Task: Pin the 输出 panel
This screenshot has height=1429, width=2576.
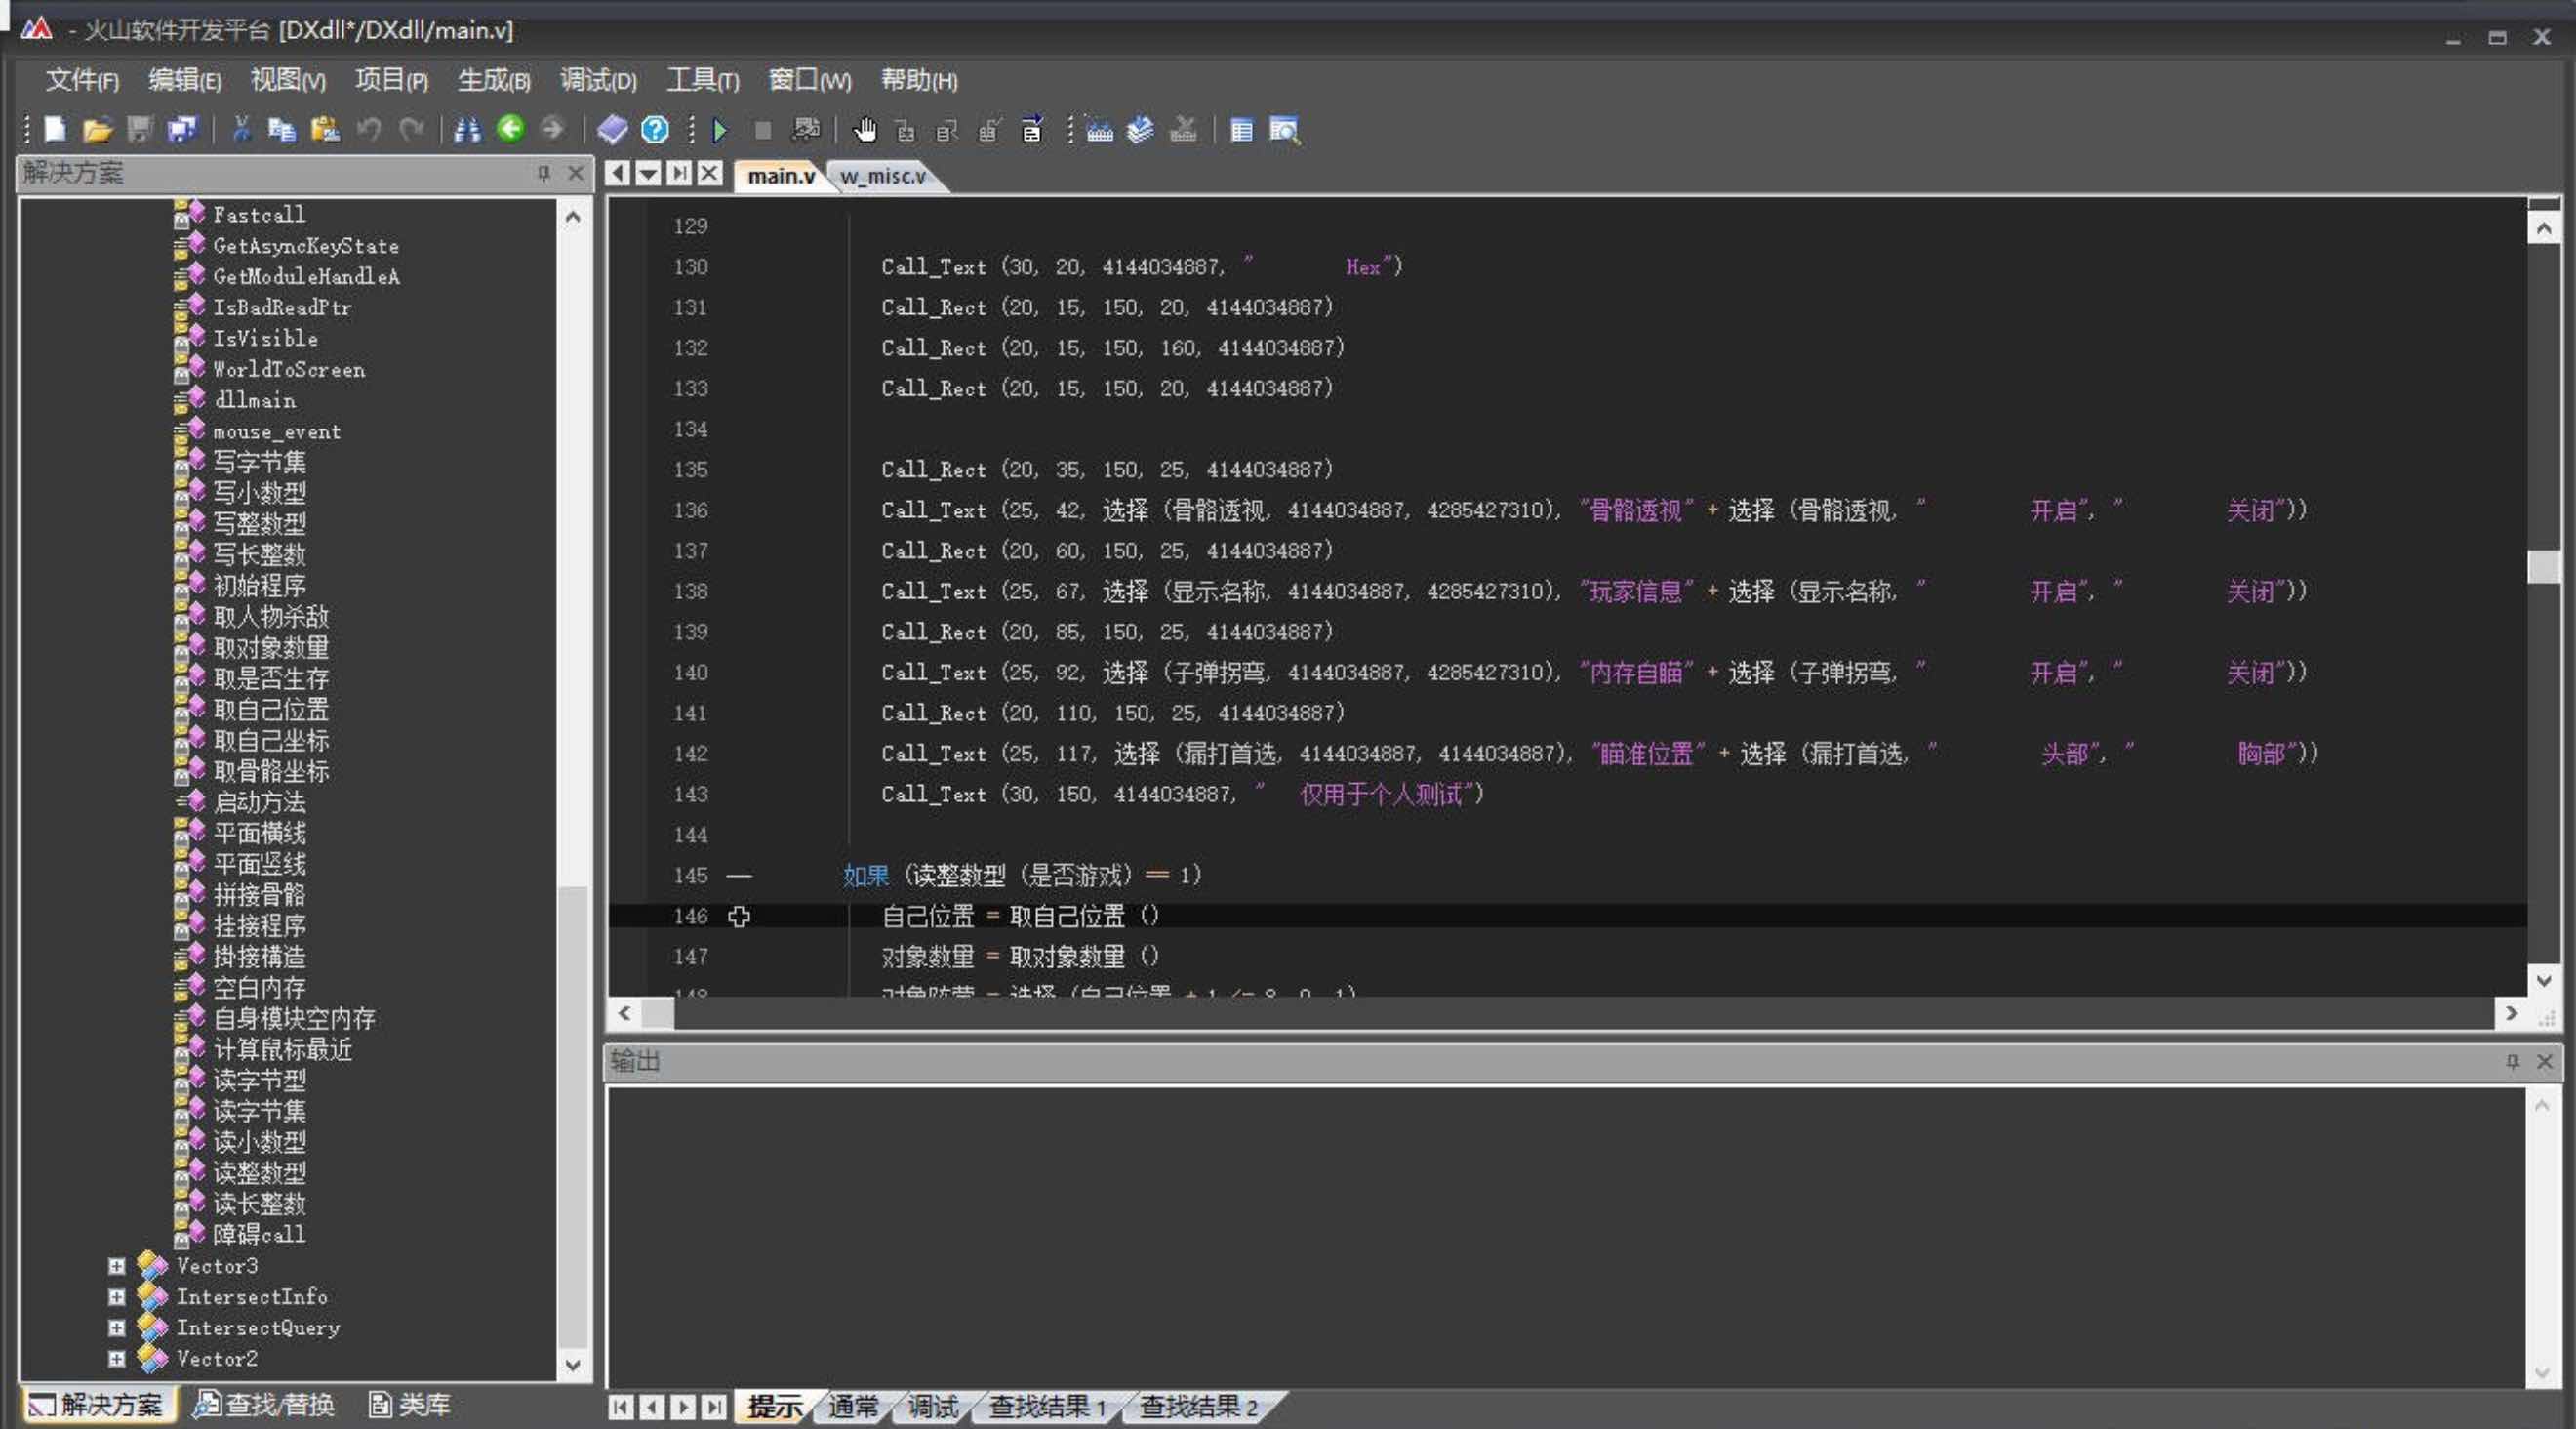Action: click(2512, 1061)
